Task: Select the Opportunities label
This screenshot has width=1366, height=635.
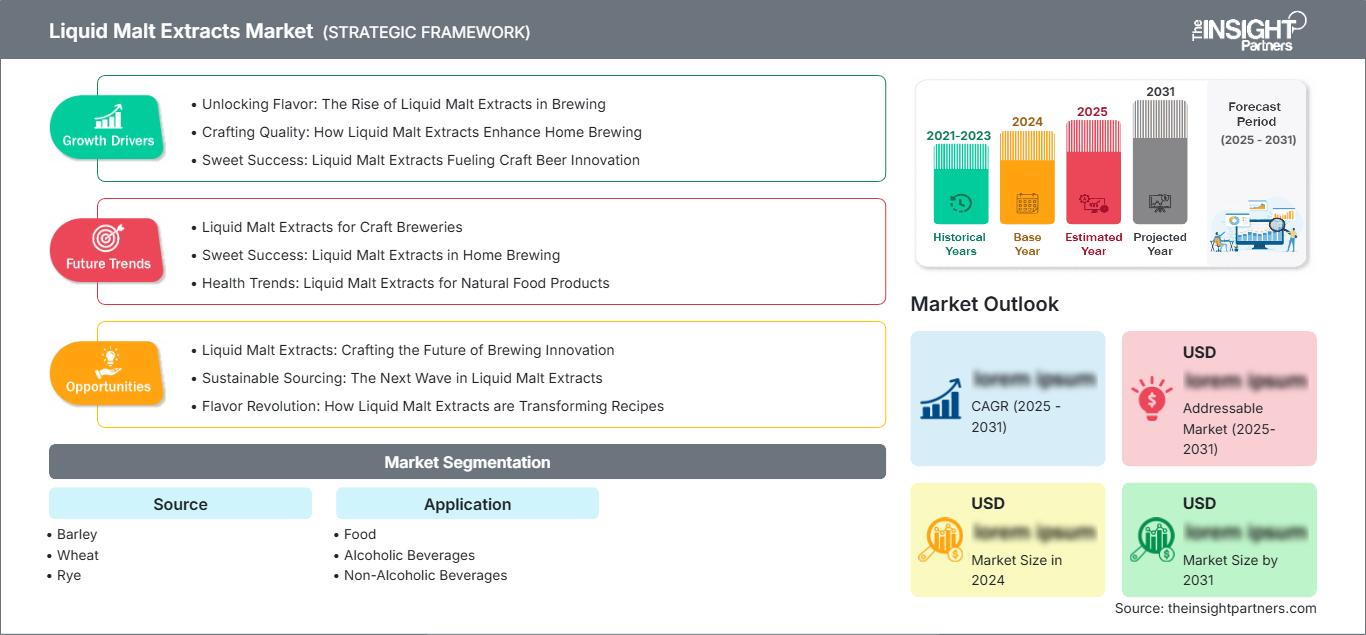Action: click(x=108, y=387)
